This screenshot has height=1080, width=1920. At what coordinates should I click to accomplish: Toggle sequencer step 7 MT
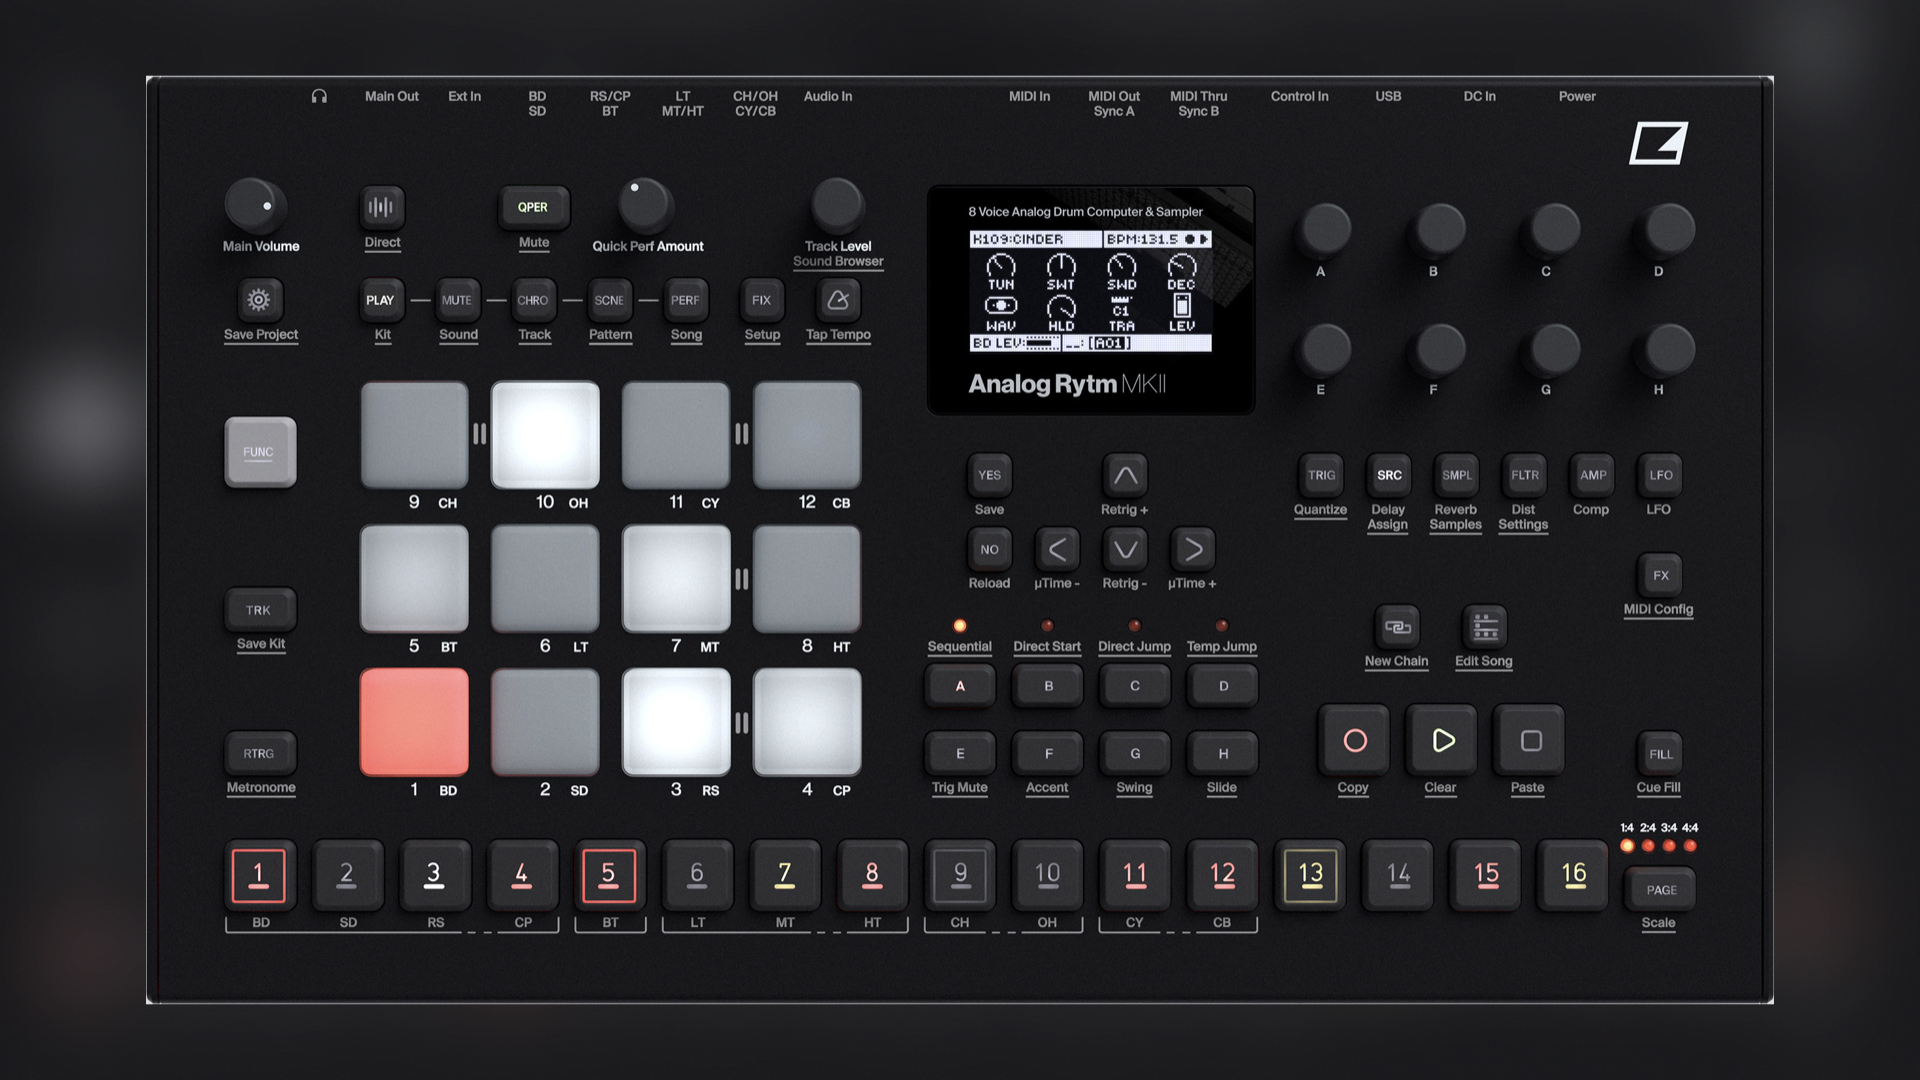[784, 875]
